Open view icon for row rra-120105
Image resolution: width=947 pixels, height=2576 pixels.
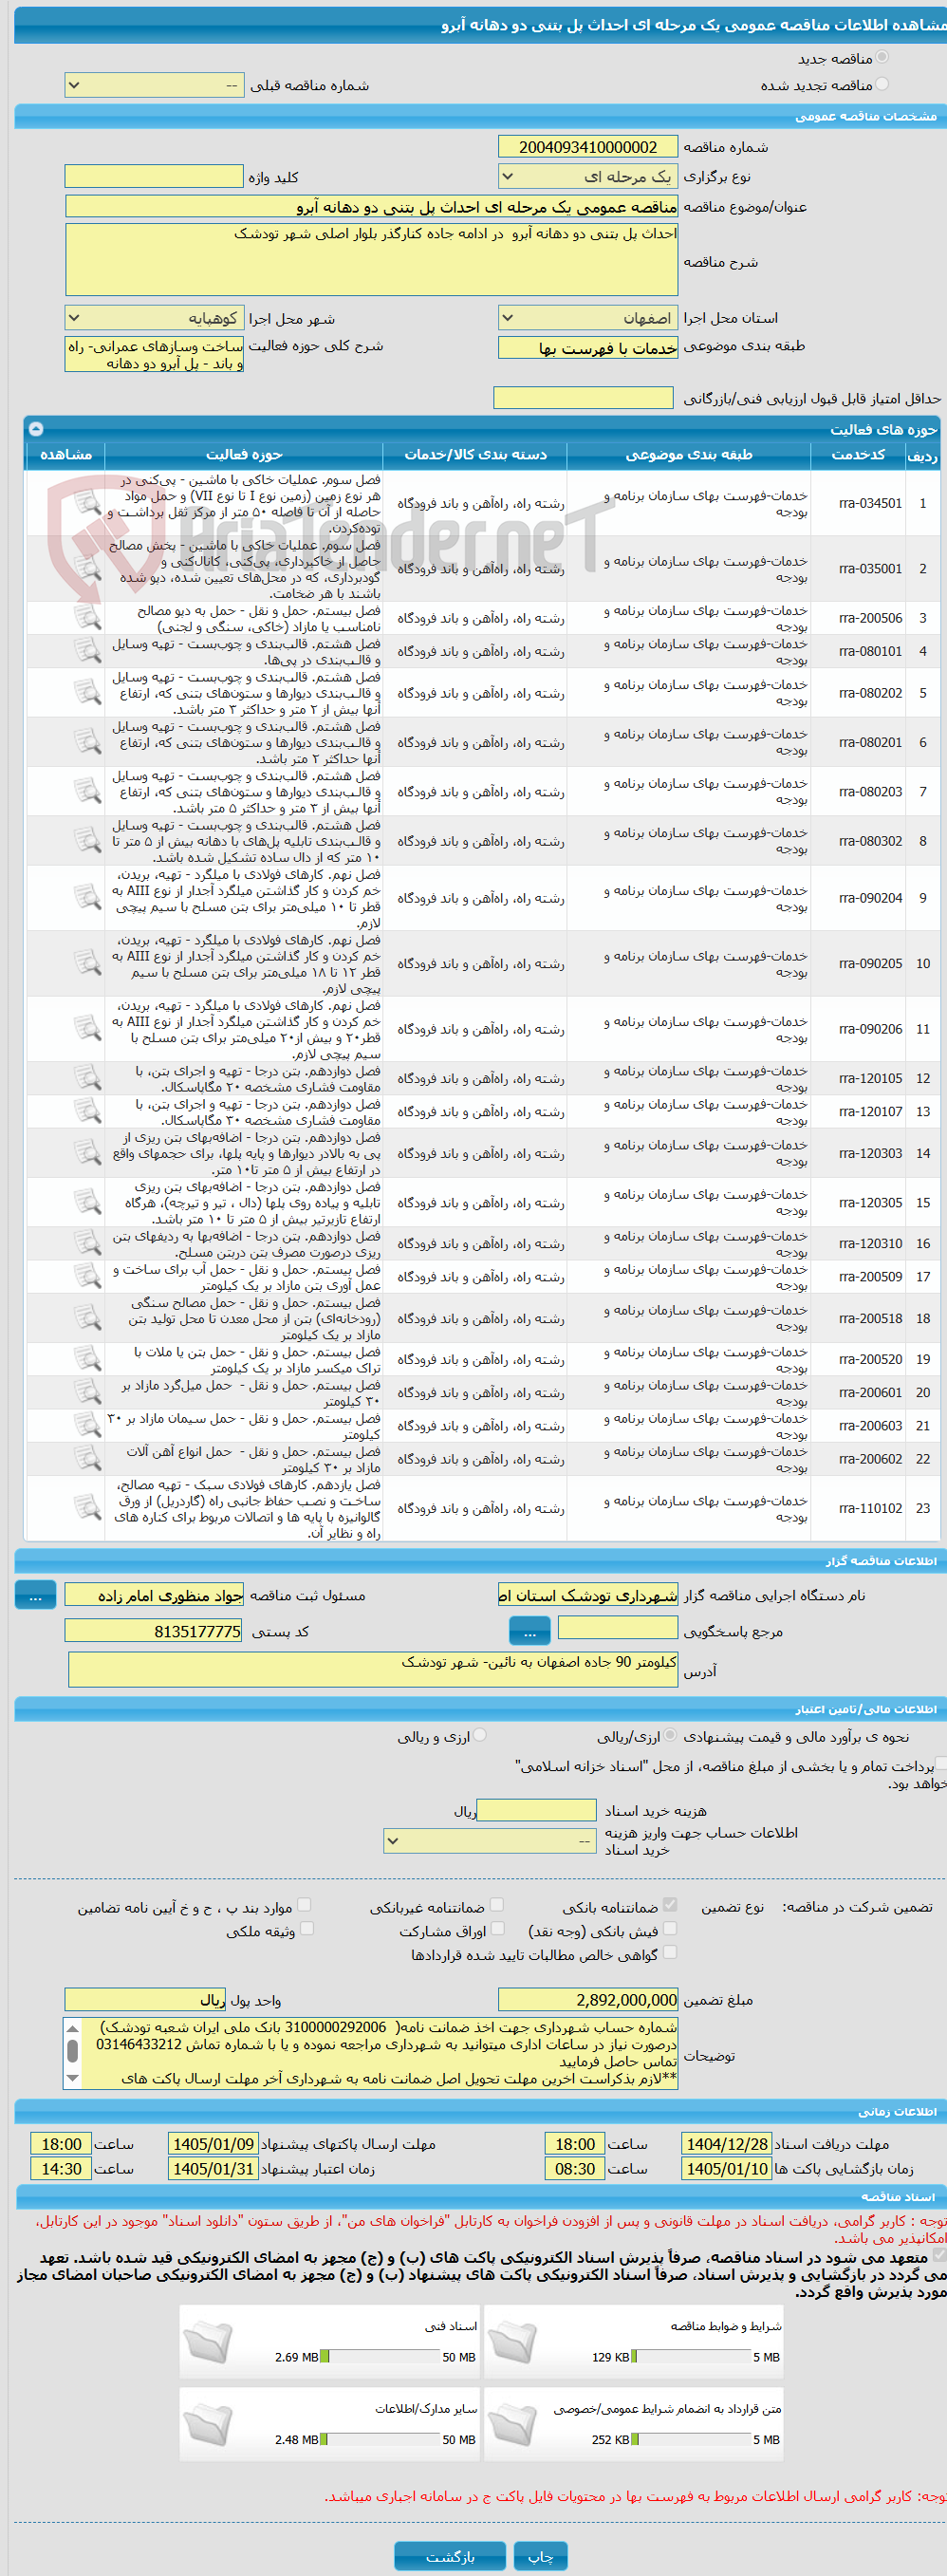[88, 1078]
